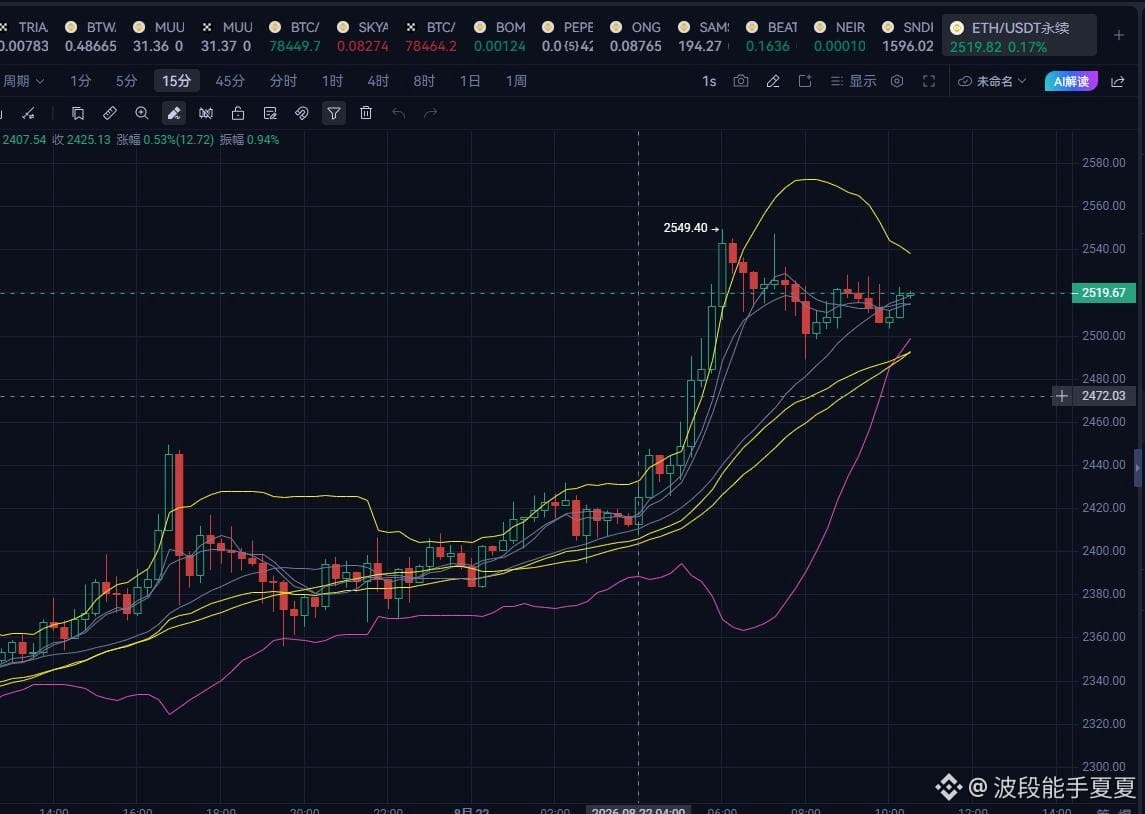The width and height of the screenshot is (1145, 814).
Task: Activate the zoom-in magnifier tool
Action: [x=142, y=113]
